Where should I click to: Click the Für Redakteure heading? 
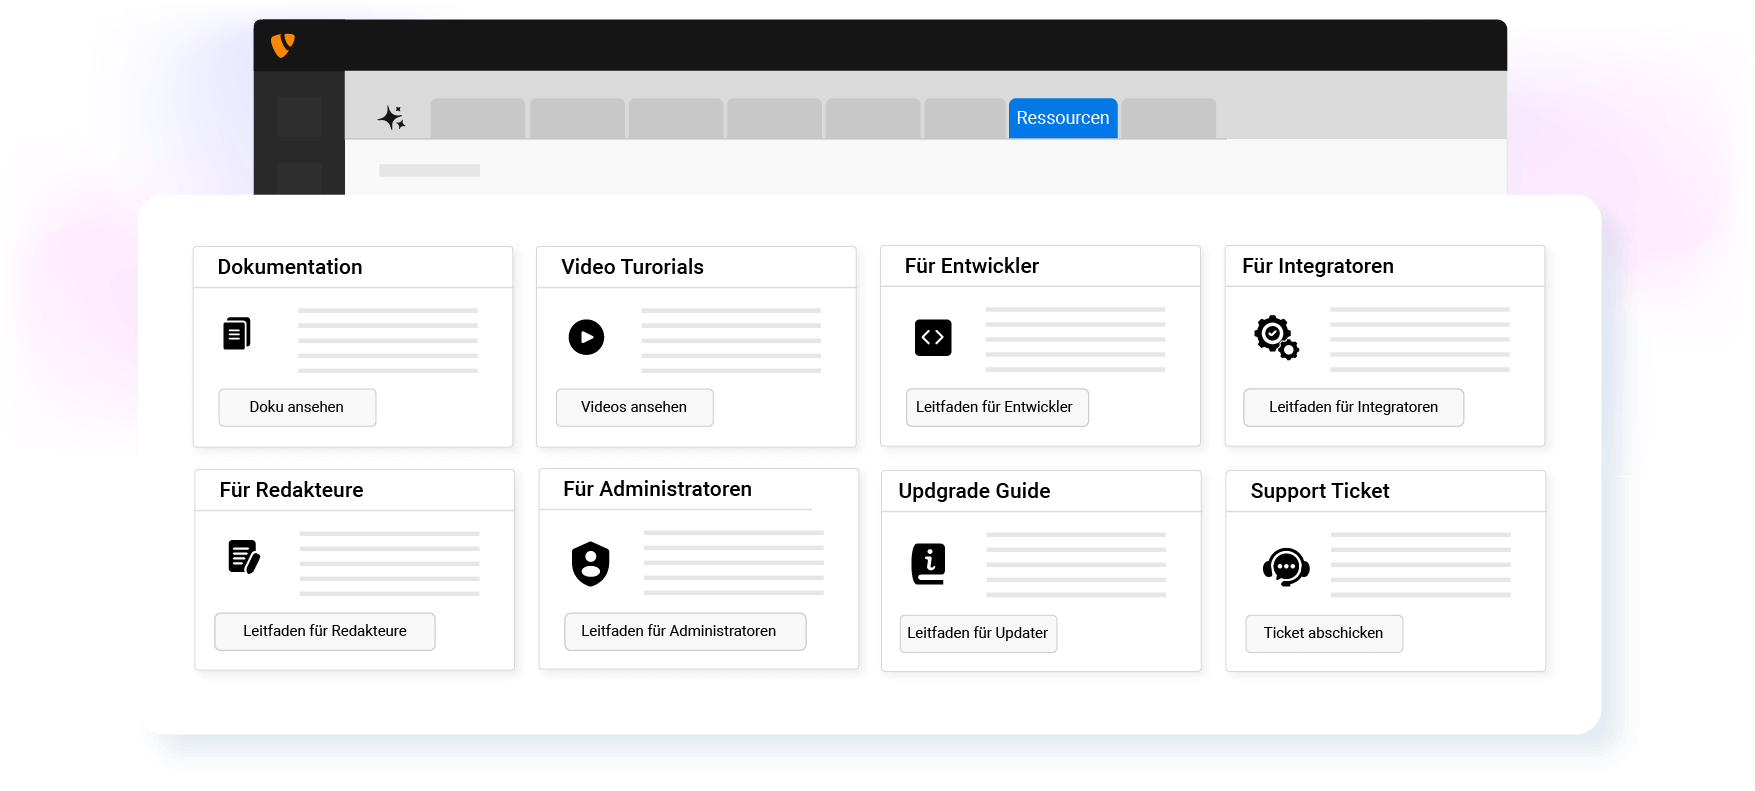coord(291,490)
